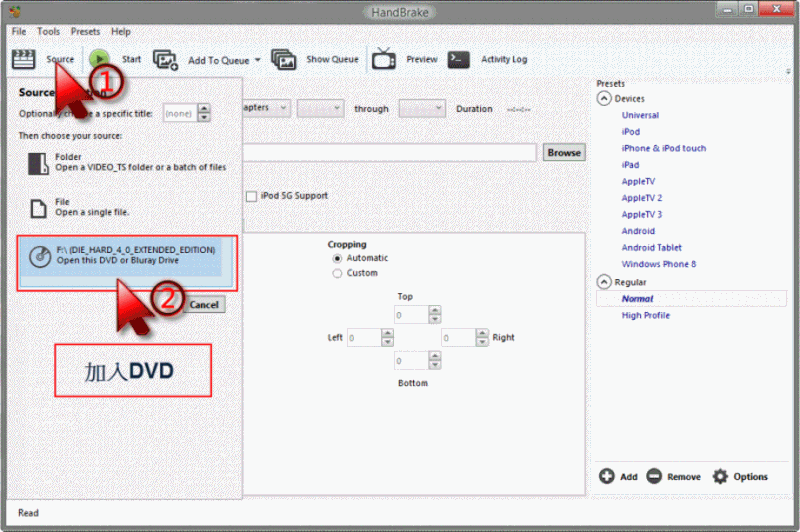Choose File: Open a single file
Image resolution: width=800 pixels, height=532 pixels.
pyautogui.click(x=79, y=207)
